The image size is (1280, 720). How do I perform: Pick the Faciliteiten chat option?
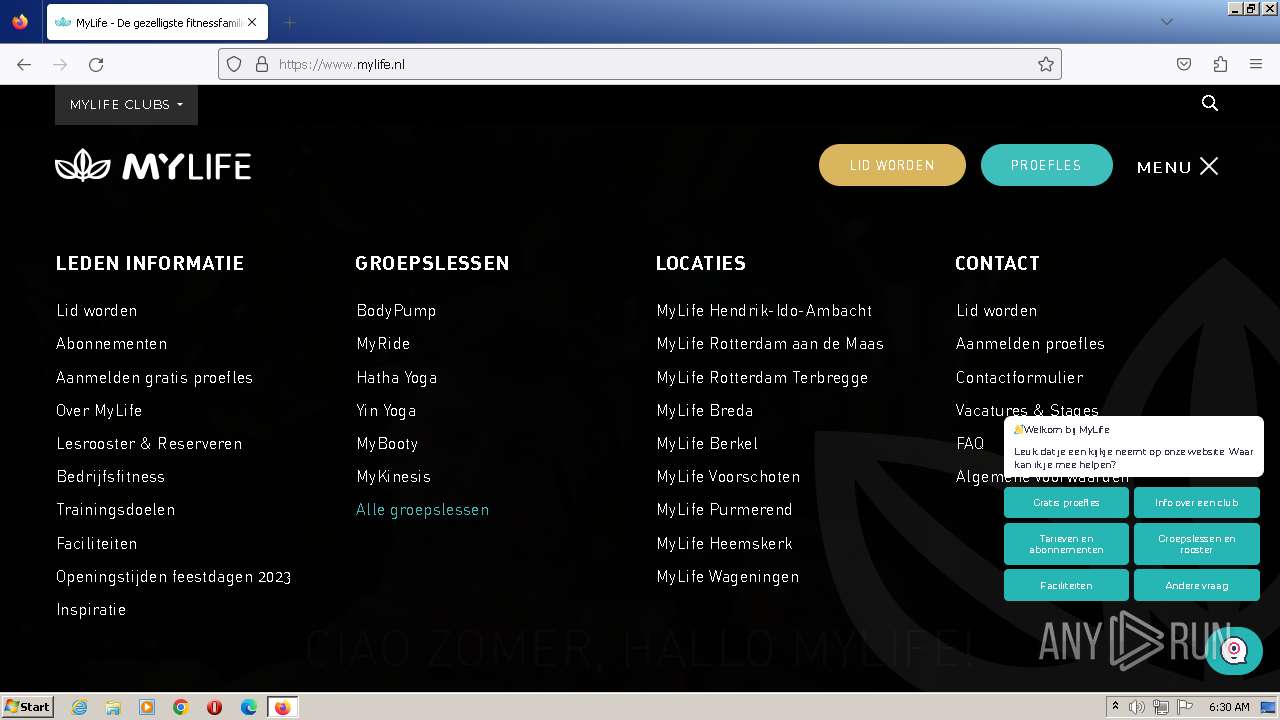point(1066,585)
